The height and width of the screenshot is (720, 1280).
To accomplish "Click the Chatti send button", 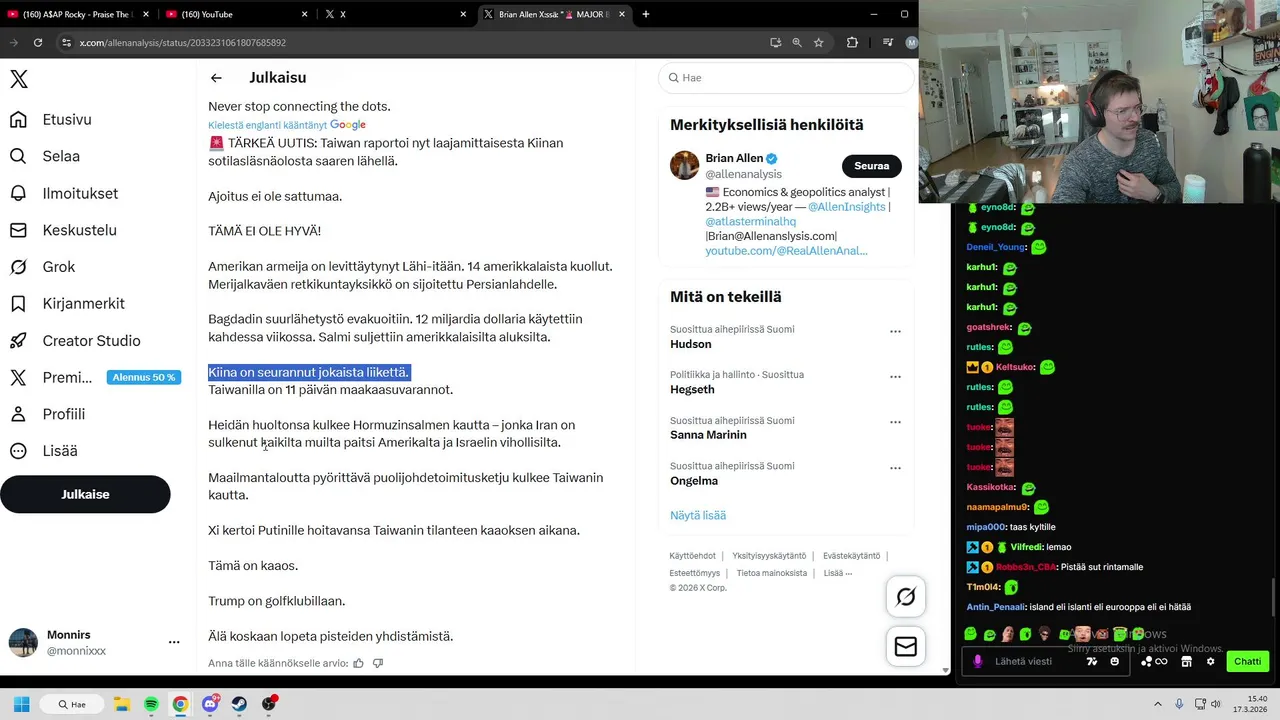I will pyautogui.click(x=1248, y=661).
